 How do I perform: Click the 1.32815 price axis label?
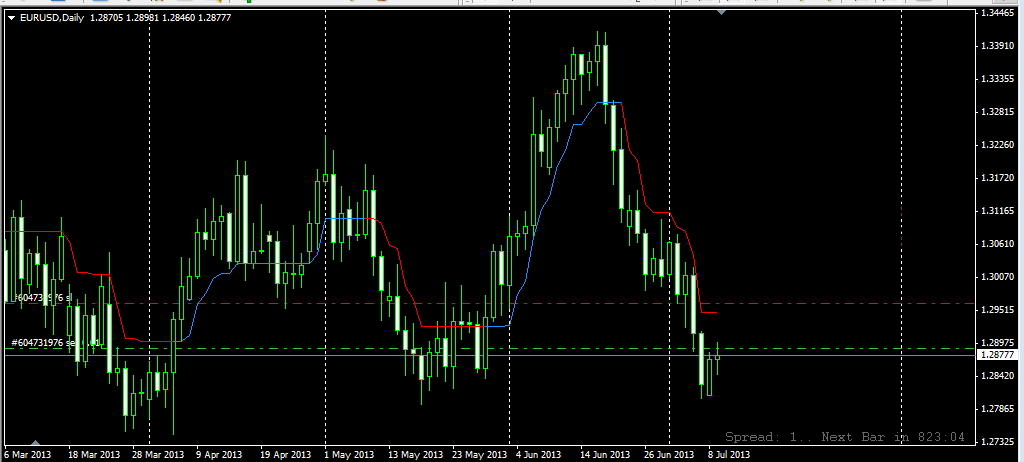999,112
